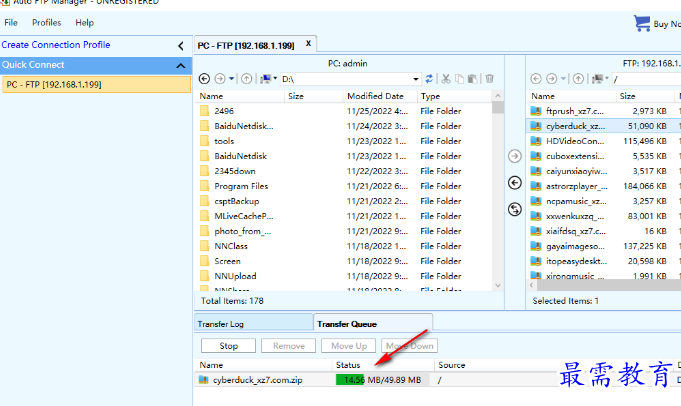Image resolution: width=681 pixels, height=406 pixels.
Task: Click the Paste icon in PC toolbar
Action: point(473,79)
